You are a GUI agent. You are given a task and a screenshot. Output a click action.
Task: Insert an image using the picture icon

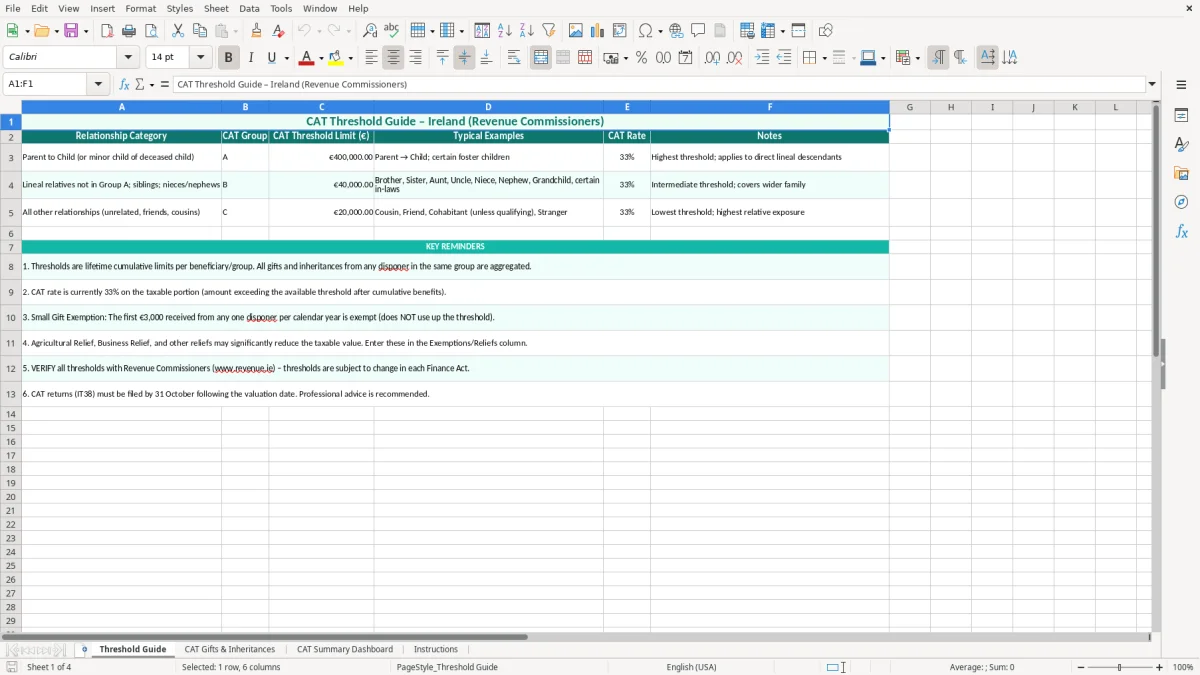(x=576, y=31)
